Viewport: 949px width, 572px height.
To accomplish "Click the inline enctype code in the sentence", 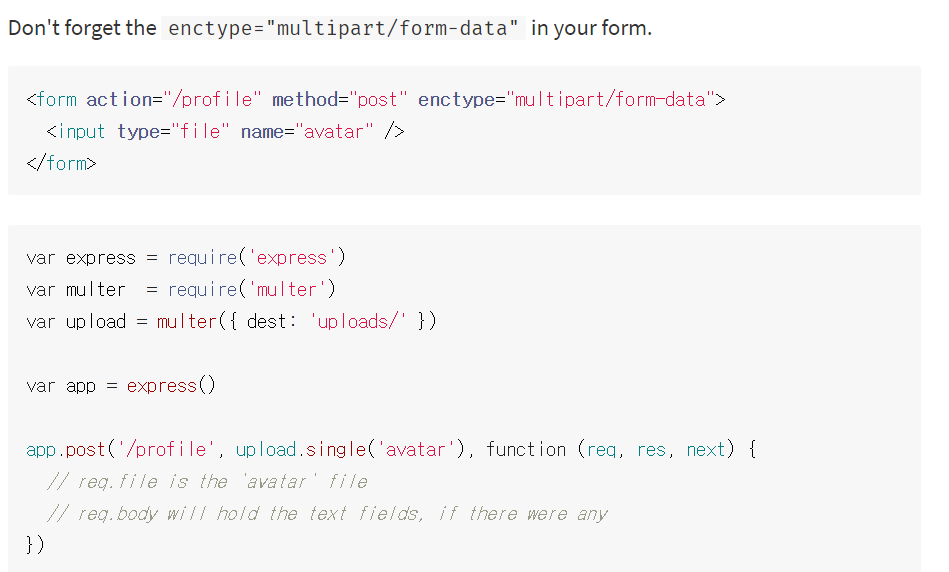I will pos(343,28).
